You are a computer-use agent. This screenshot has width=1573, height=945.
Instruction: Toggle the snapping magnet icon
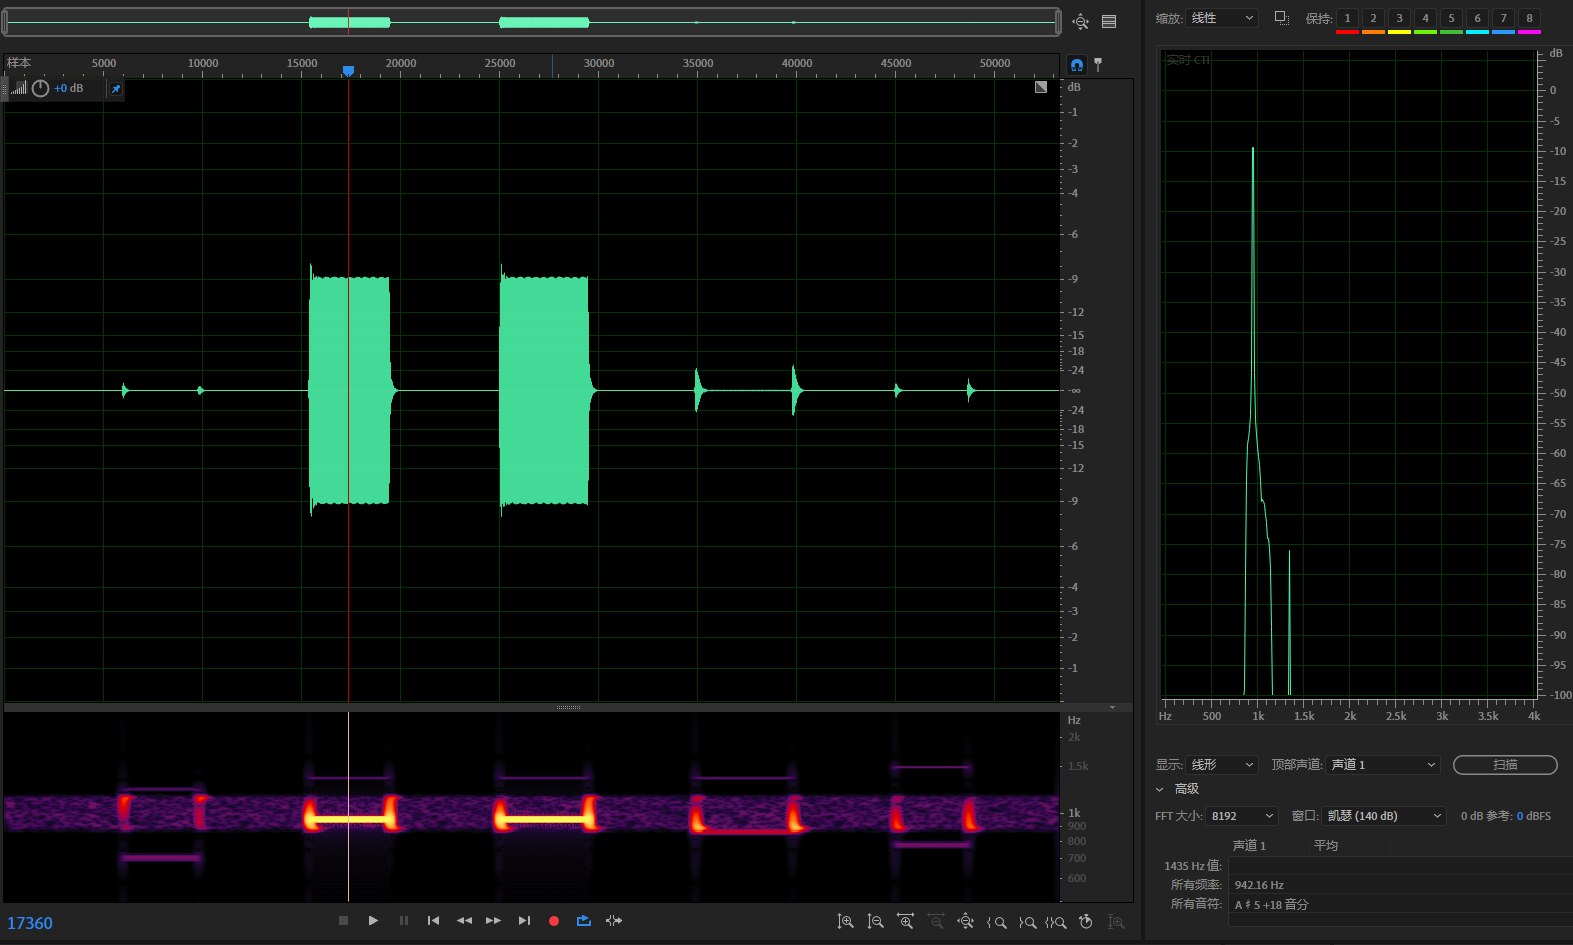click(x=1077, y=65)
